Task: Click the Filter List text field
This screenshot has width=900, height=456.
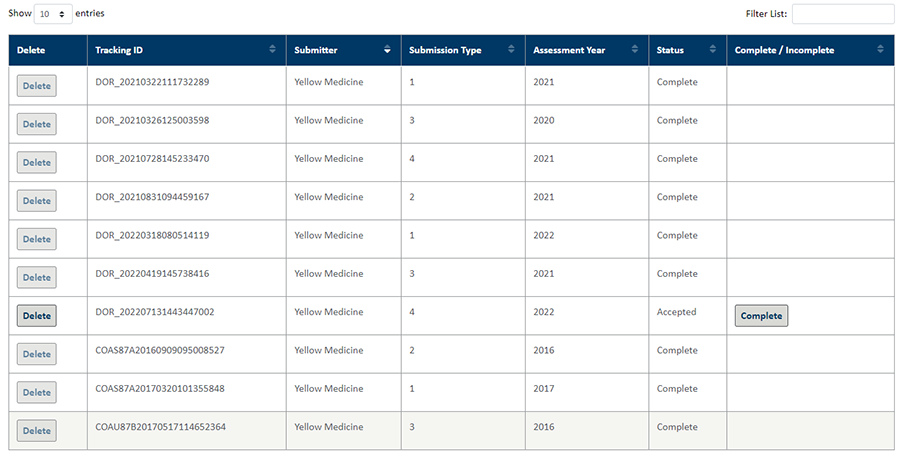Action: 843,14
